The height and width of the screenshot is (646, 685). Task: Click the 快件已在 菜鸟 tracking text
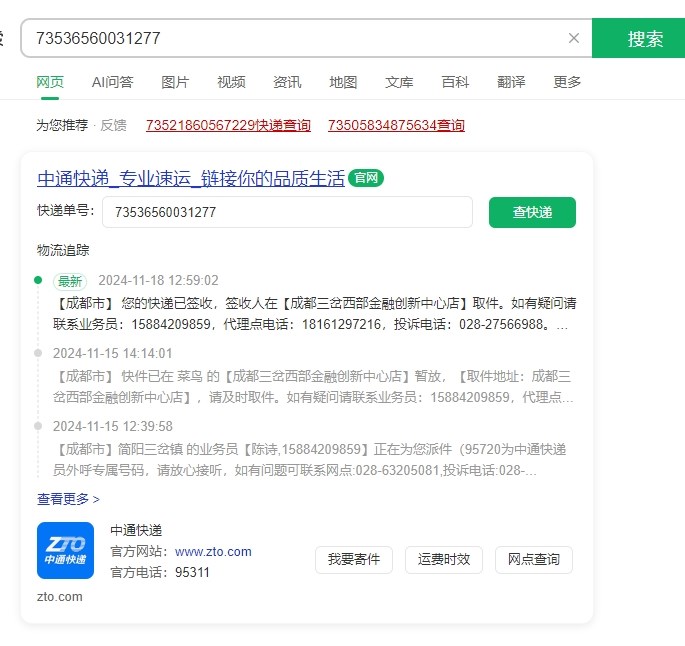point(313,387)
